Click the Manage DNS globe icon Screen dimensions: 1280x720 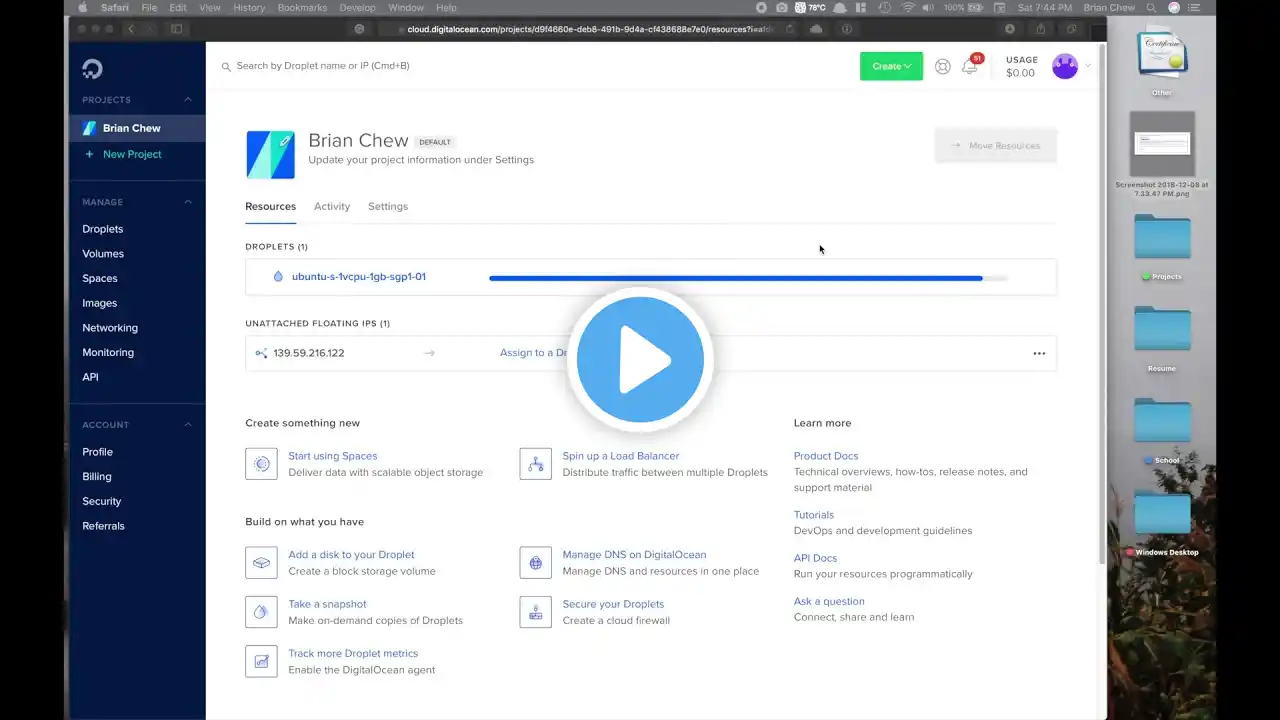pyautogui.click(x=535, y=563)
